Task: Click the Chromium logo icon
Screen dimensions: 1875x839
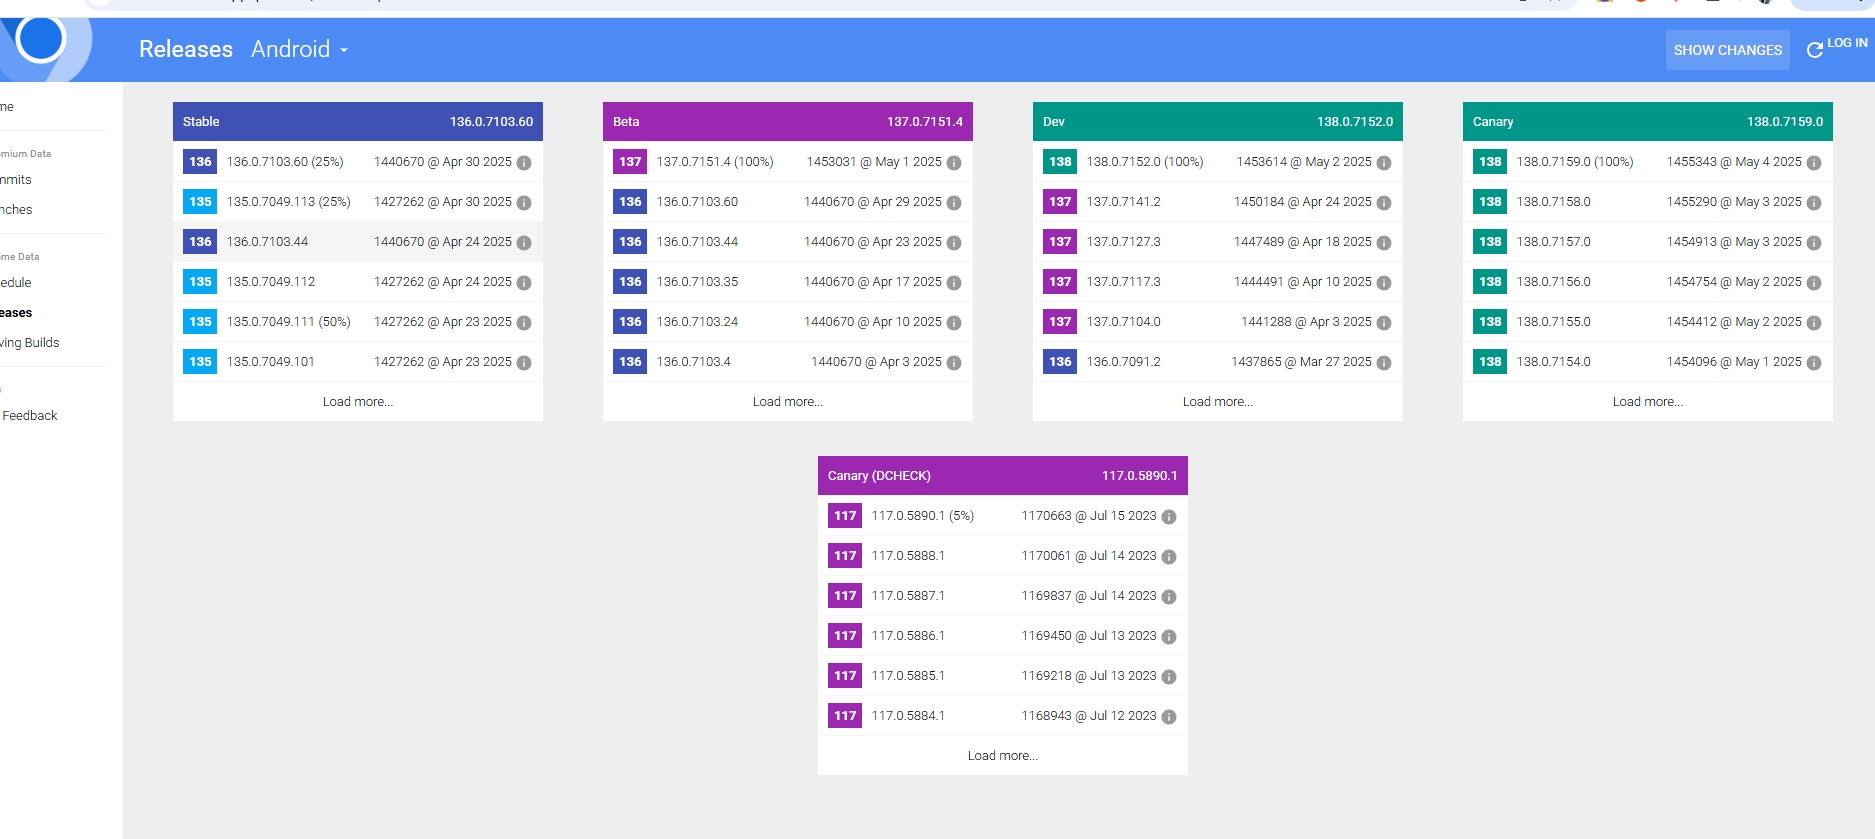Action: 41,39
